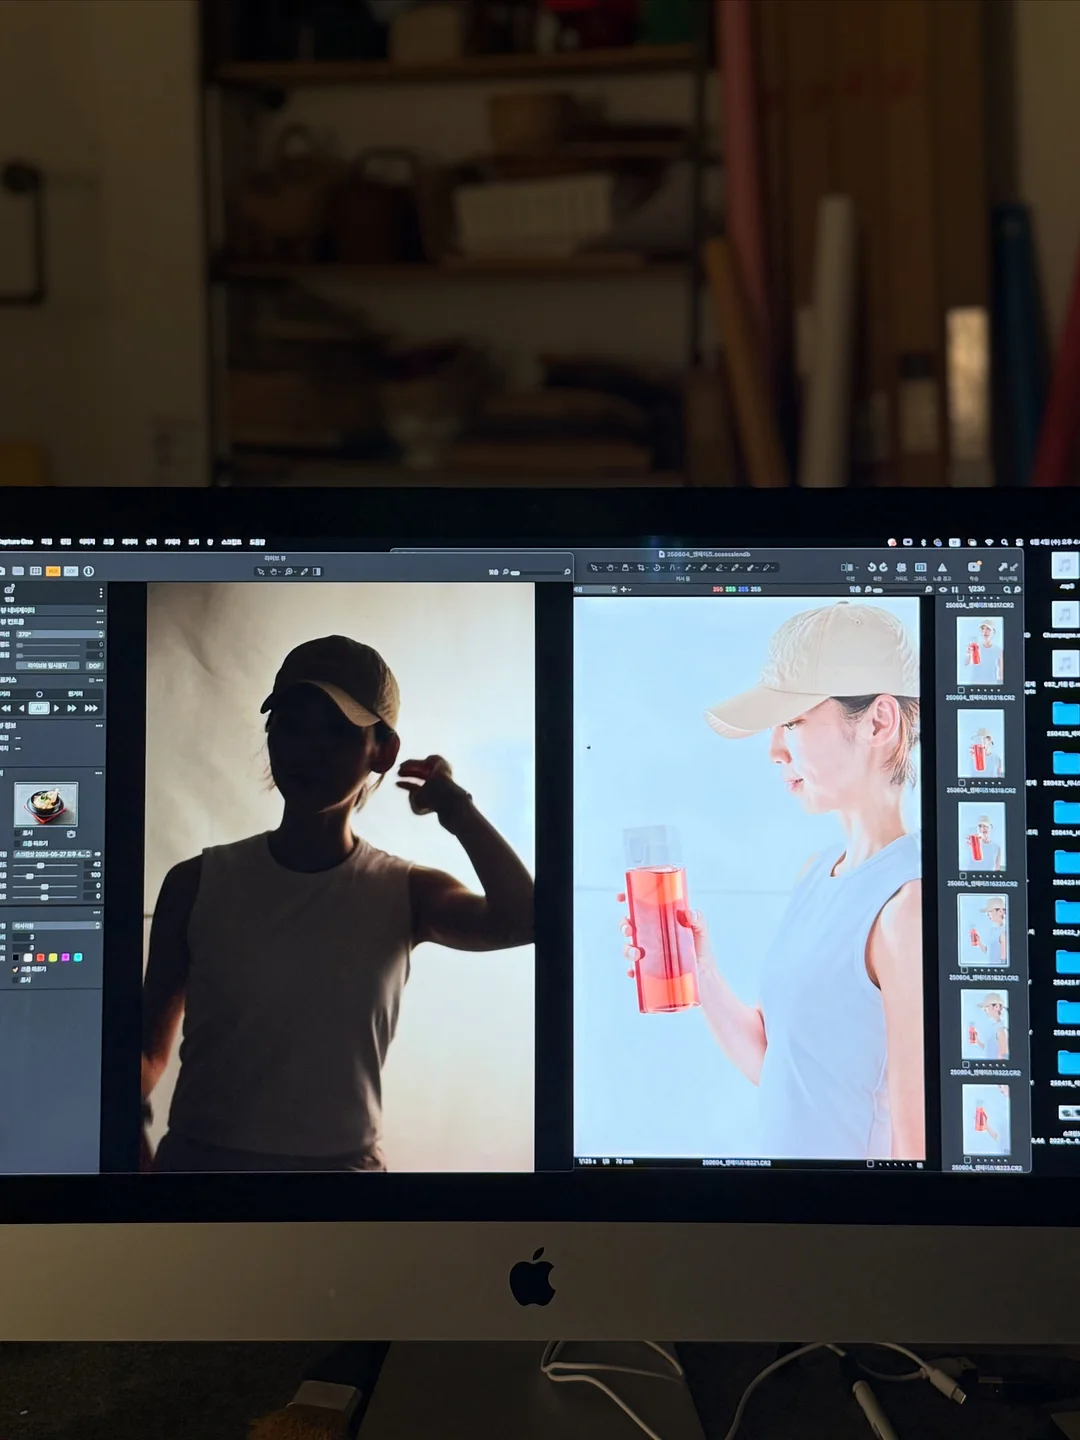Choose the cyan grid color swatch

78,957
